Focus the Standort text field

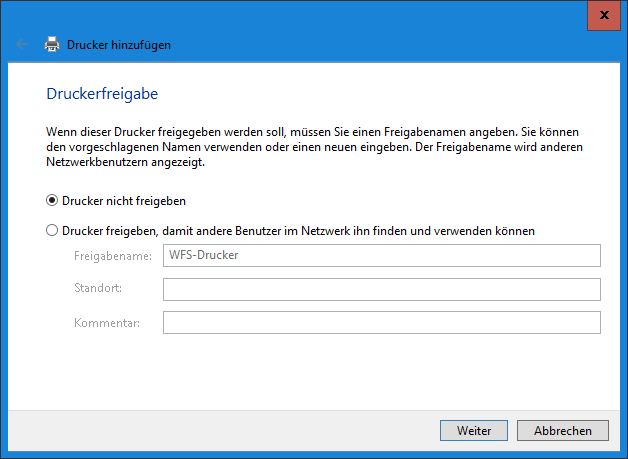click(x=381, y=289)
